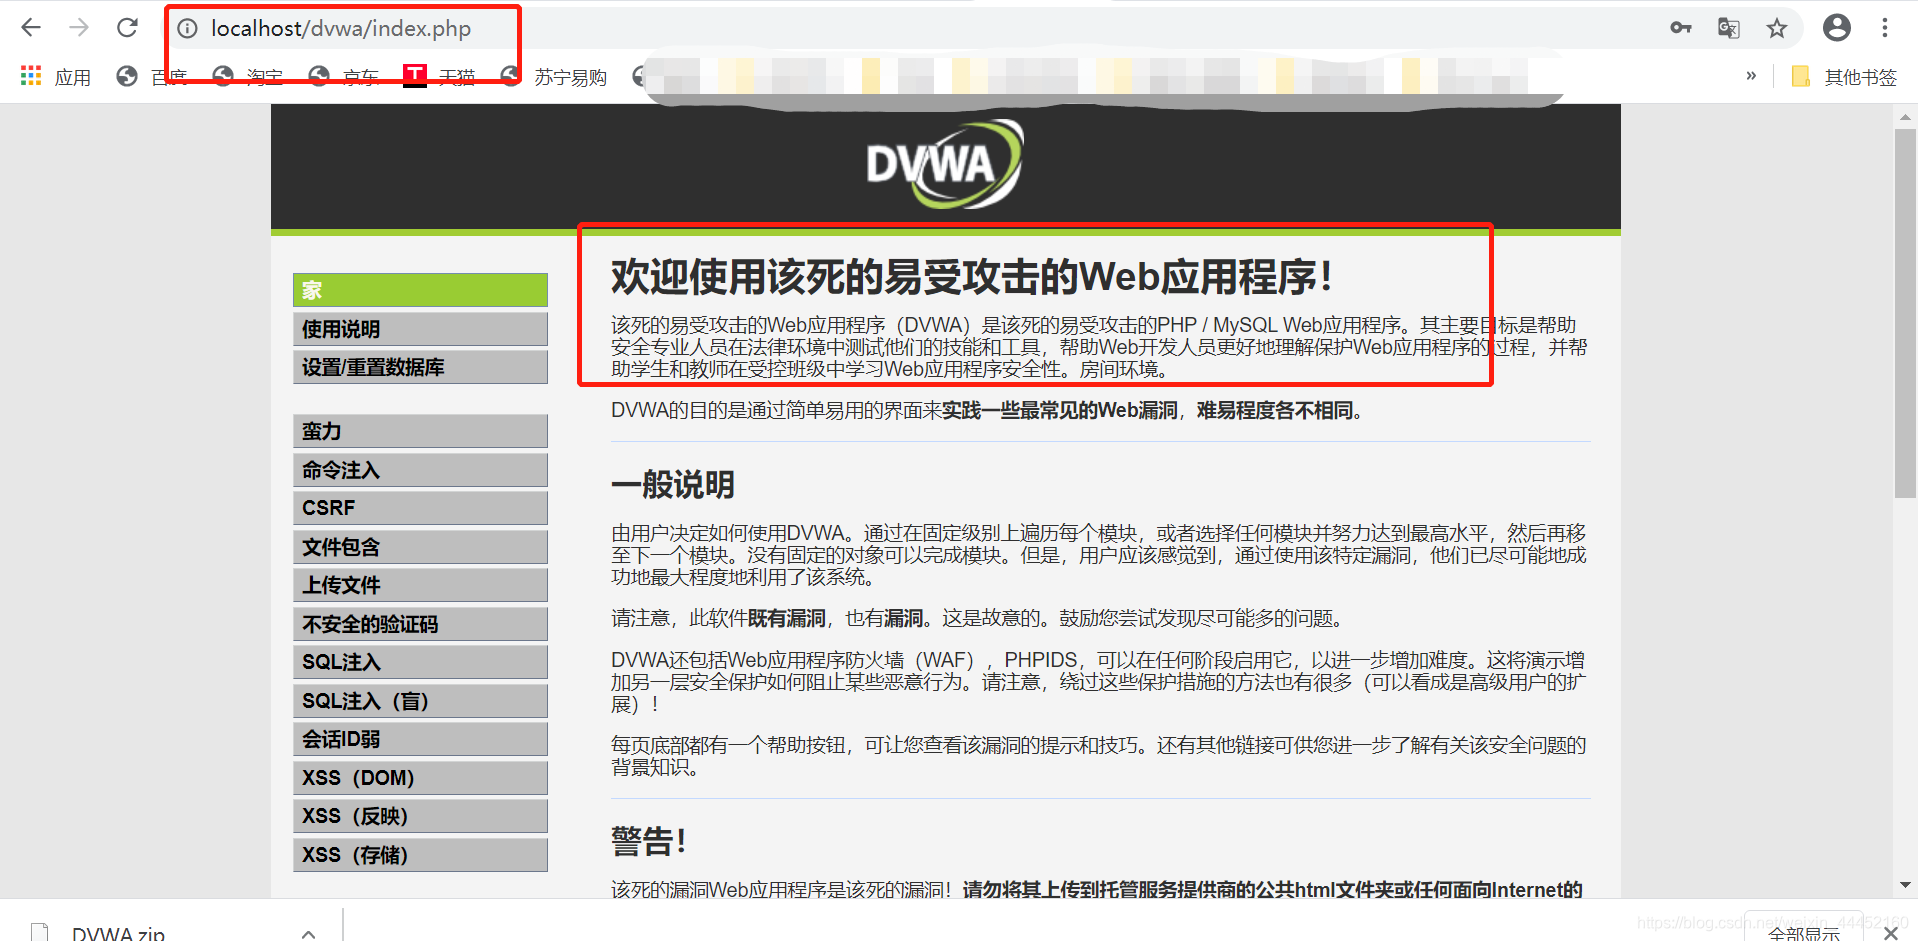
Task: Open the 其他书签 bookmarks folder
Action: click(1844, 77)
